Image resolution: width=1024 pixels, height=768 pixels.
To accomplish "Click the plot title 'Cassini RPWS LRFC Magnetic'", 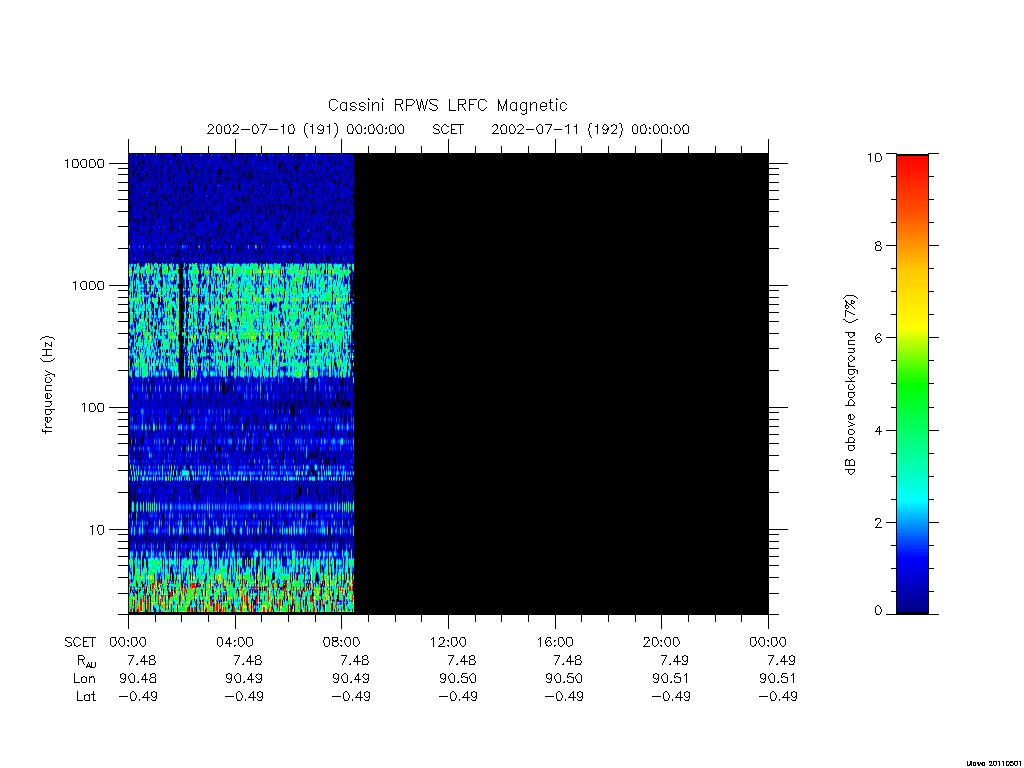I will pyautogui.click(x=447, y=105).
